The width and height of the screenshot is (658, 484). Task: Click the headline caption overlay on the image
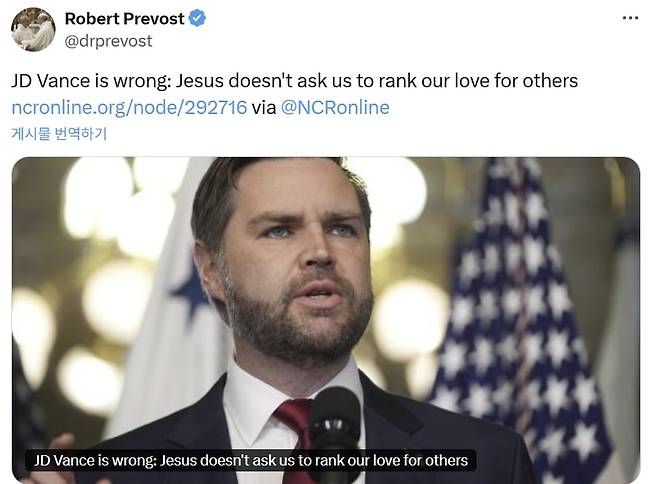coord(251,460)
